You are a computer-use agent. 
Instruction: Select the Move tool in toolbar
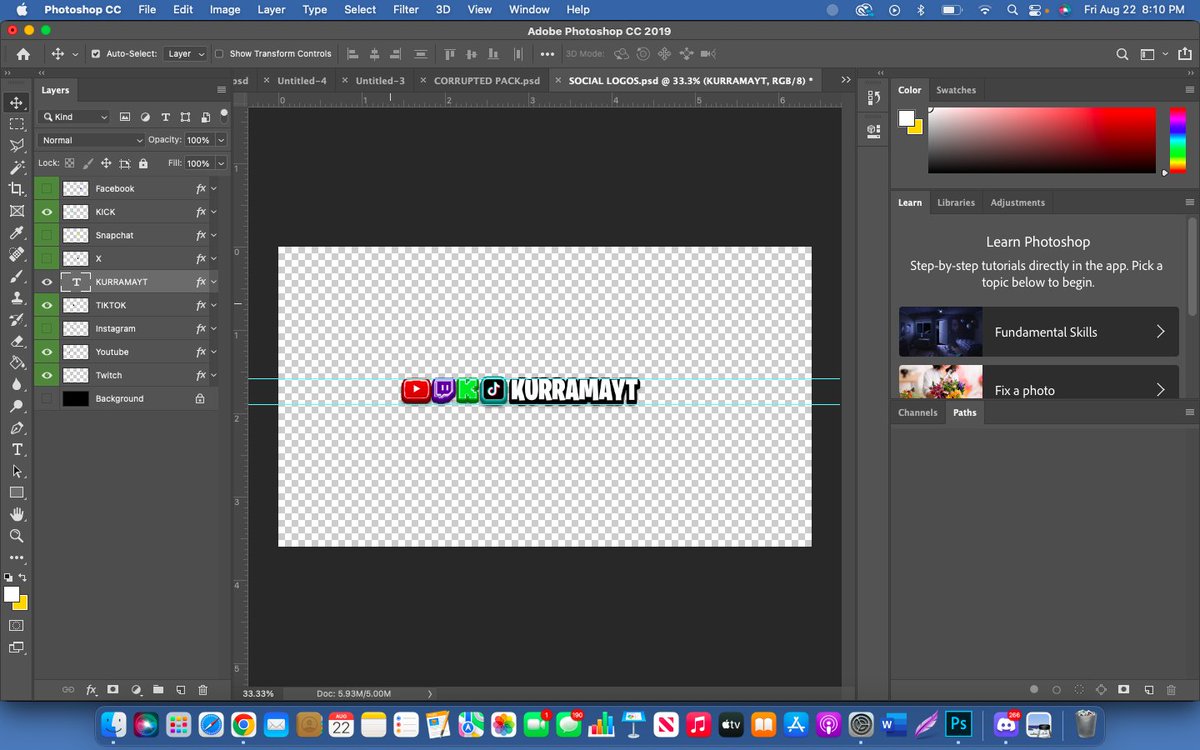click(x=16, y=102)
